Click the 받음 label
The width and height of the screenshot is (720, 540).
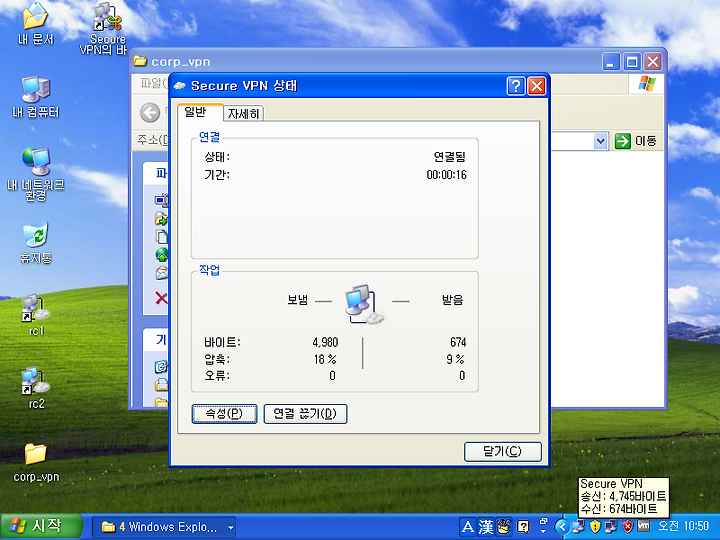(452, 300)
